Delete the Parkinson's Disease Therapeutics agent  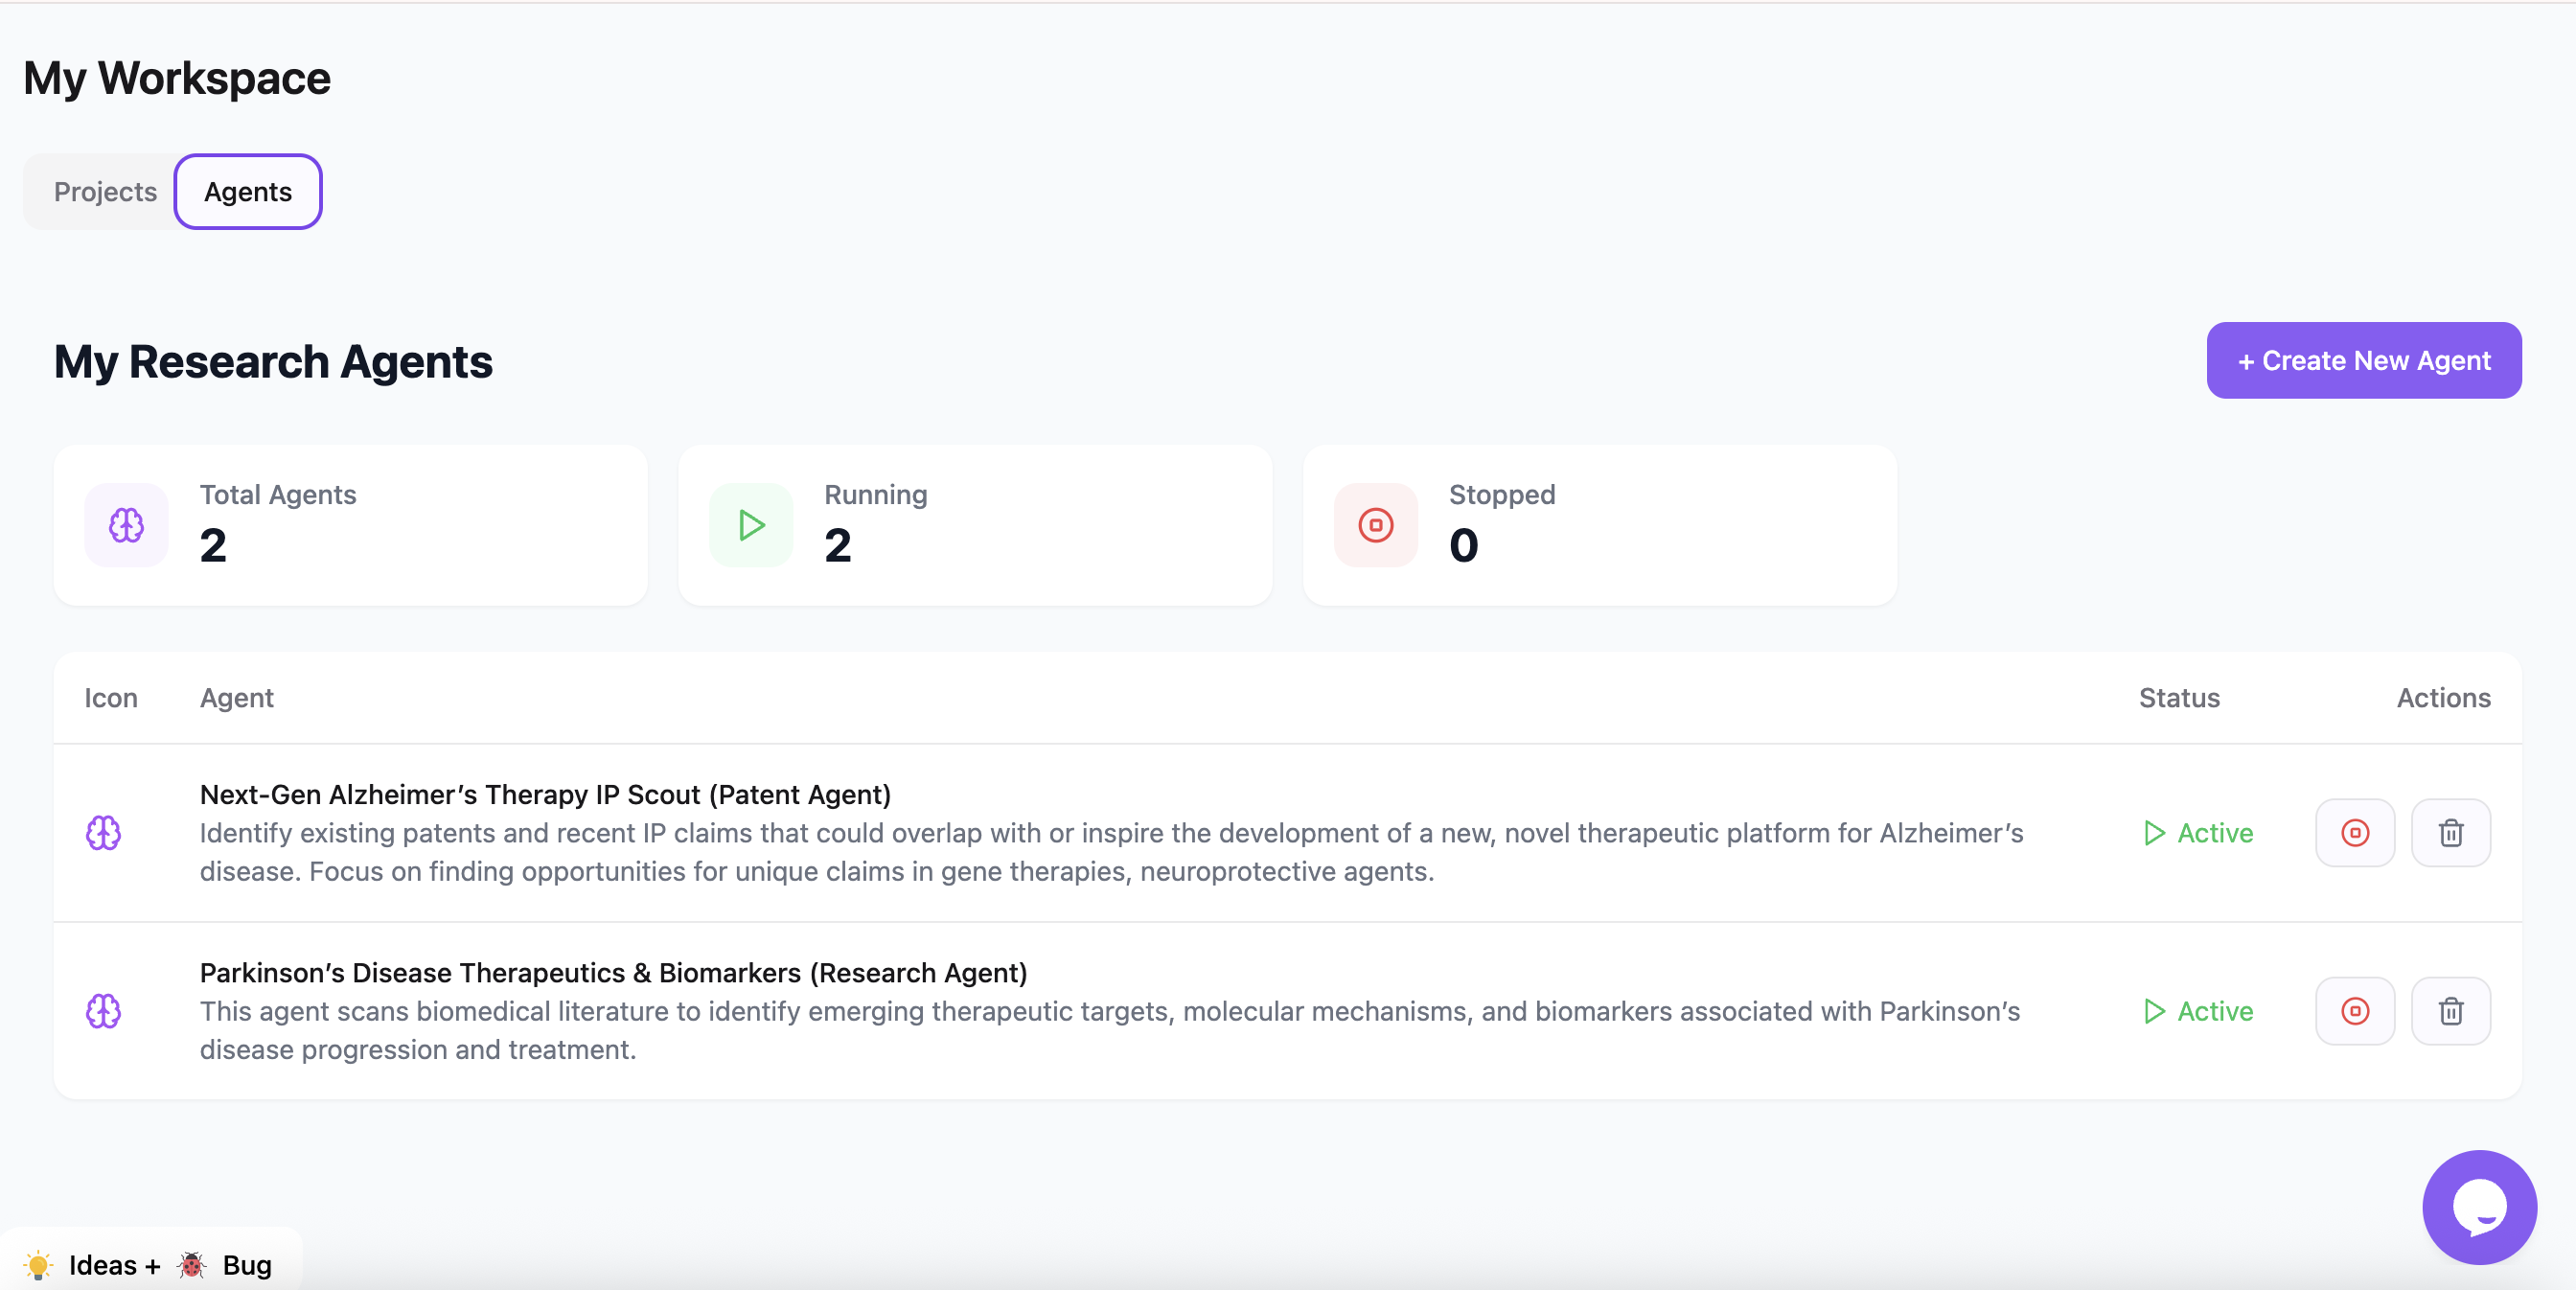pos(2450,1011)
